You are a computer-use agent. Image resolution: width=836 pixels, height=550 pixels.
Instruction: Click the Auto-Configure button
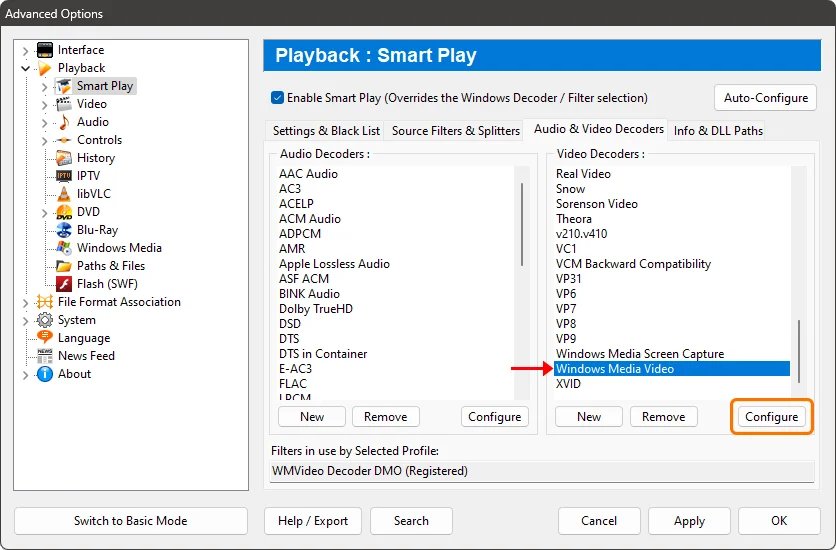[766, 98]
